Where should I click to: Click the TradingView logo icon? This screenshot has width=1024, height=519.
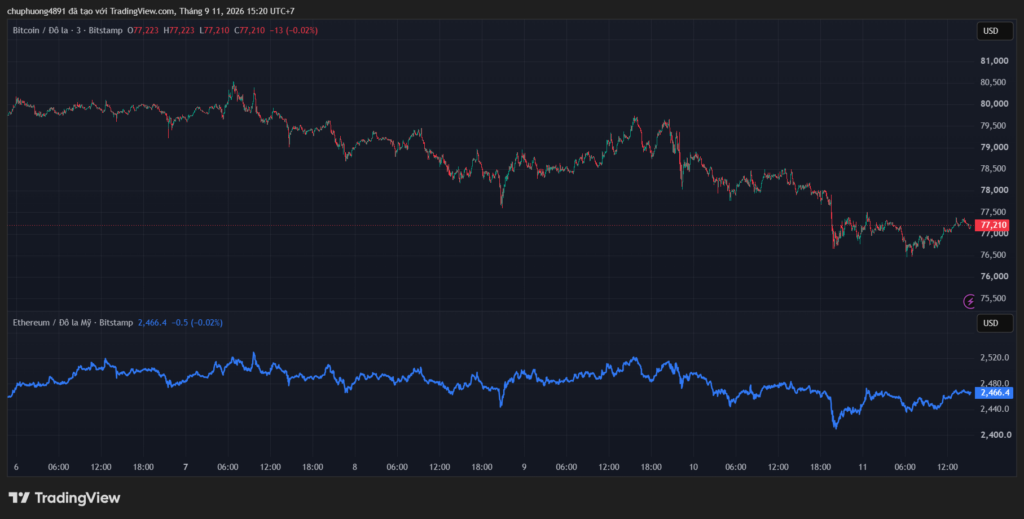click(19, 498)
